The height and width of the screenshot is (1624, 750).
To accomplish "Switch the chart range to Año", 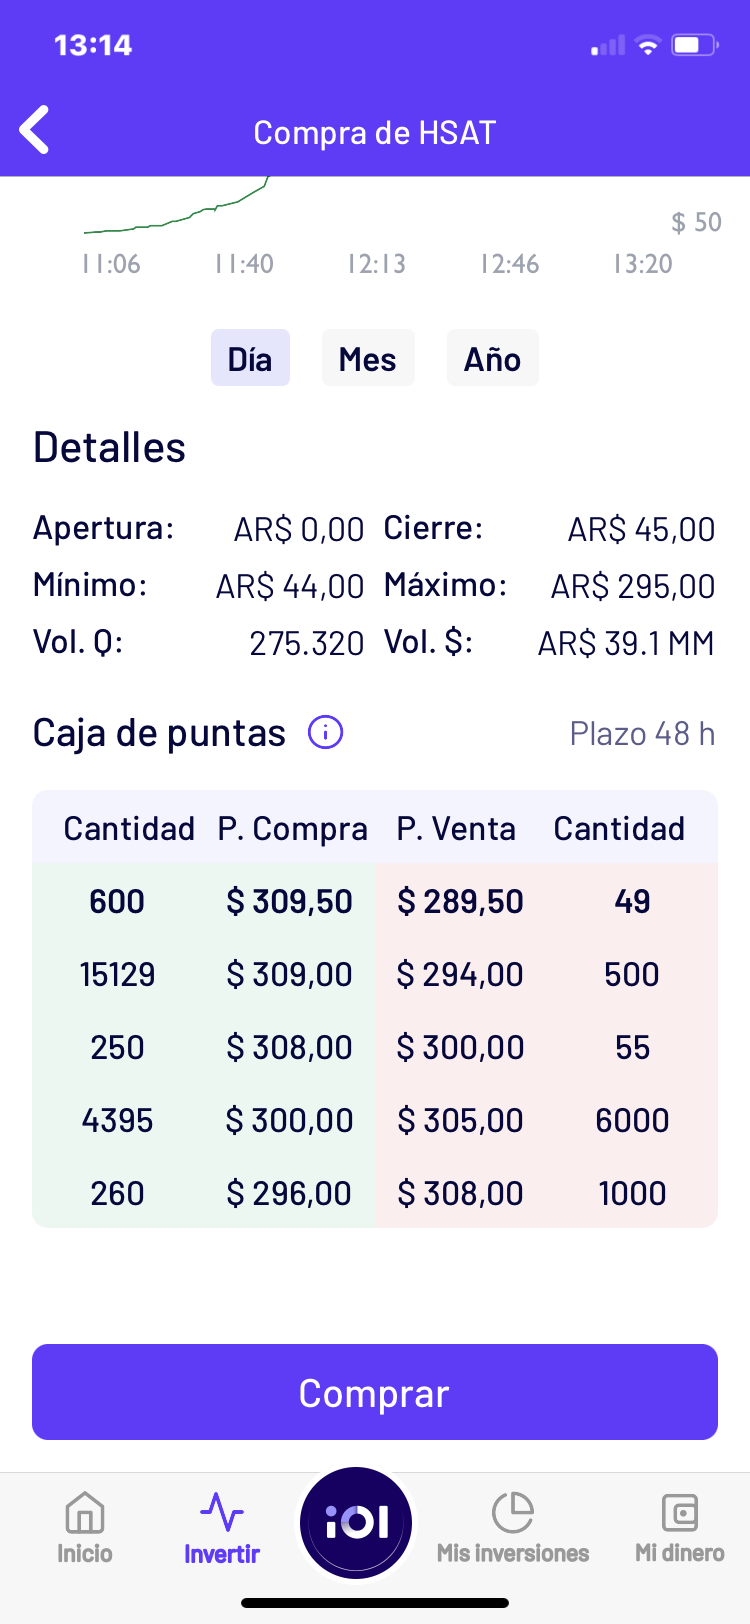I will [x=492, y=358].
